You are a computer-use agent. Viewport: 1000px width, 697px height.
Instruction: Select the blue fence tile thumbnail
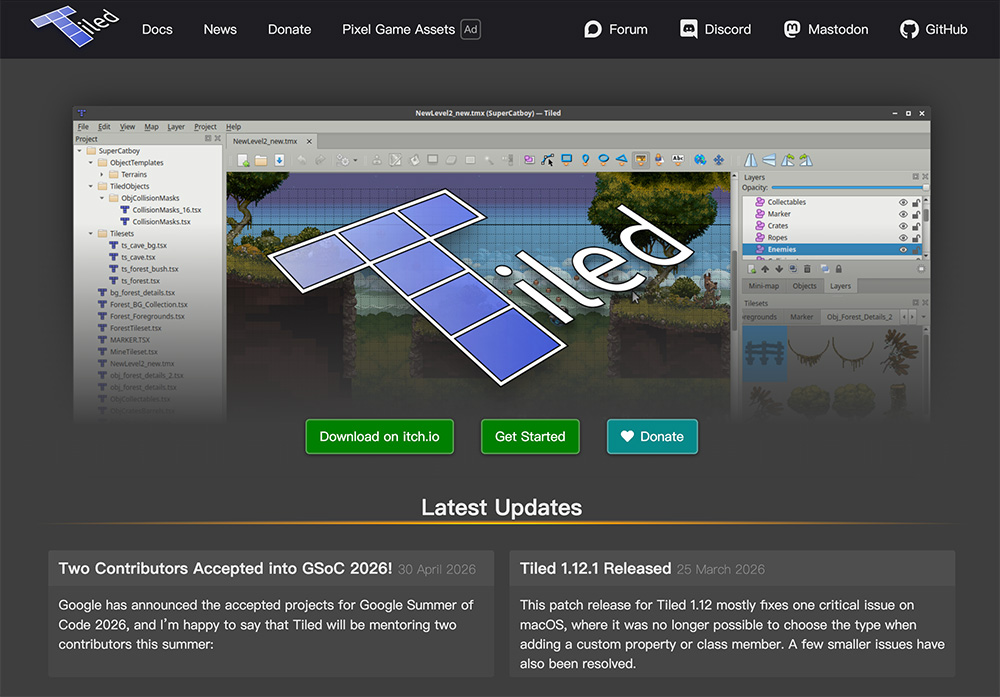click(x=765, y=353)
